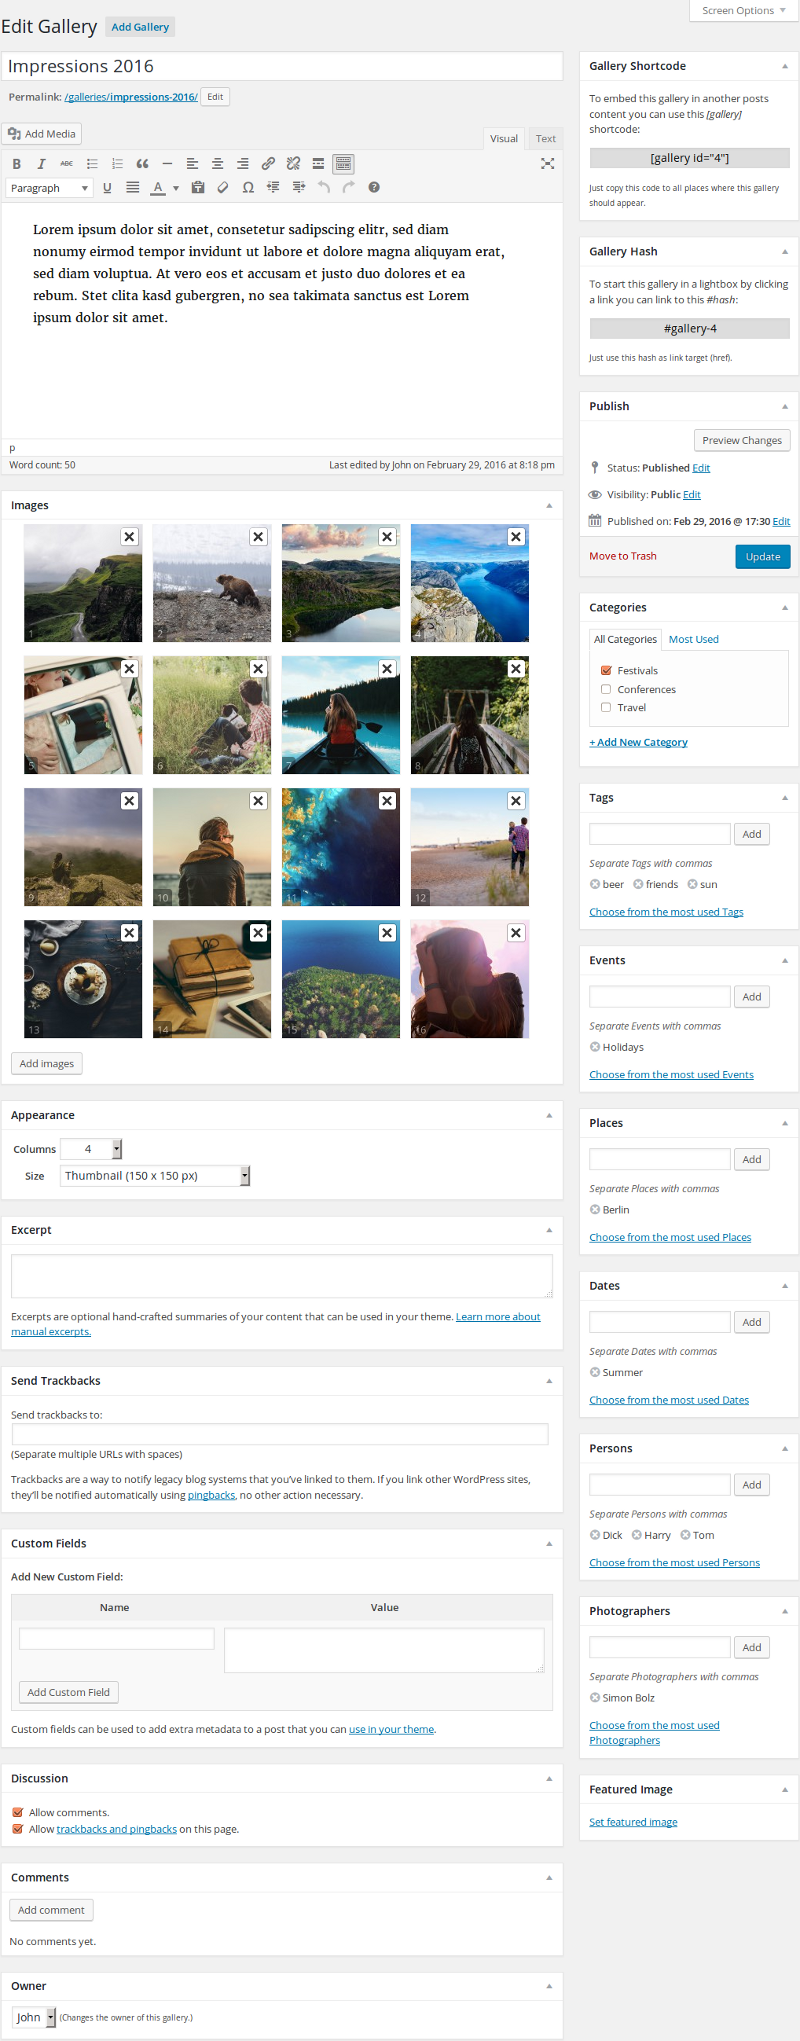Click the gallery title field
The width and height of the screenshot is (800, 2041).
tap(282, 66)
